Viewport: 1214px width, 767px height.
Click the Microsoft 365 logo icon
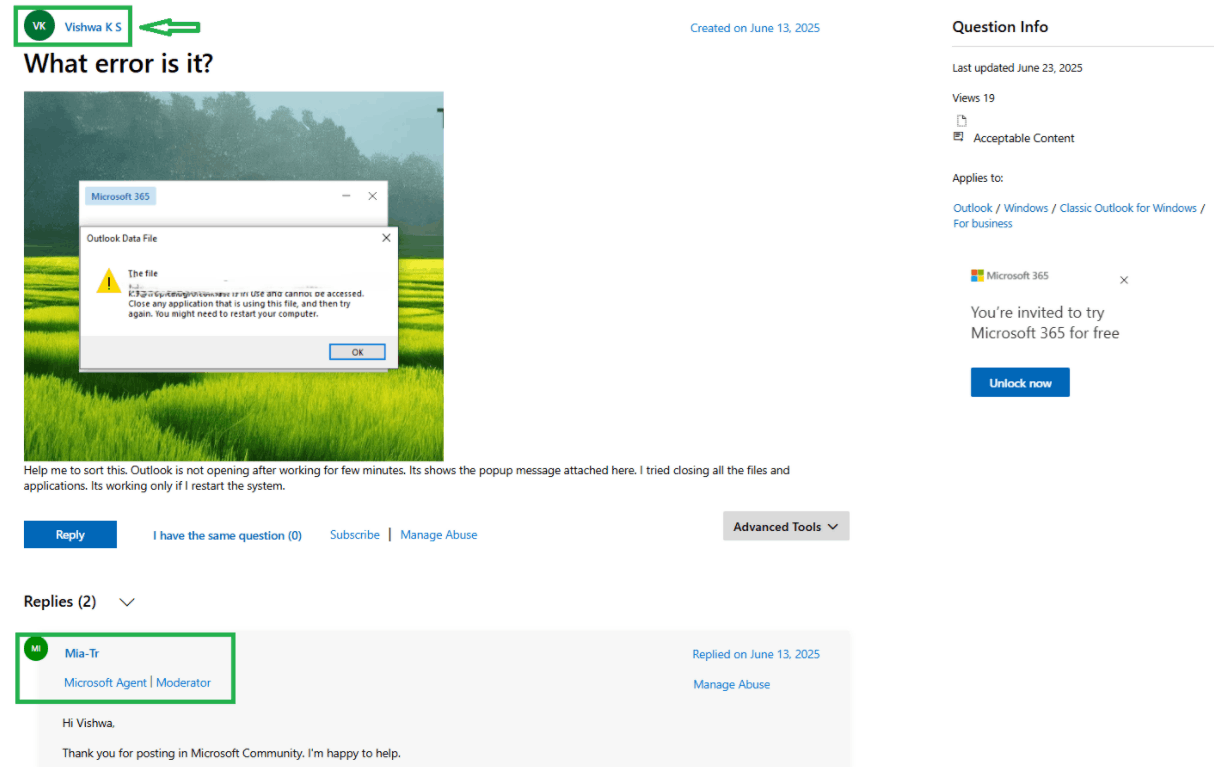pos(977,276)
